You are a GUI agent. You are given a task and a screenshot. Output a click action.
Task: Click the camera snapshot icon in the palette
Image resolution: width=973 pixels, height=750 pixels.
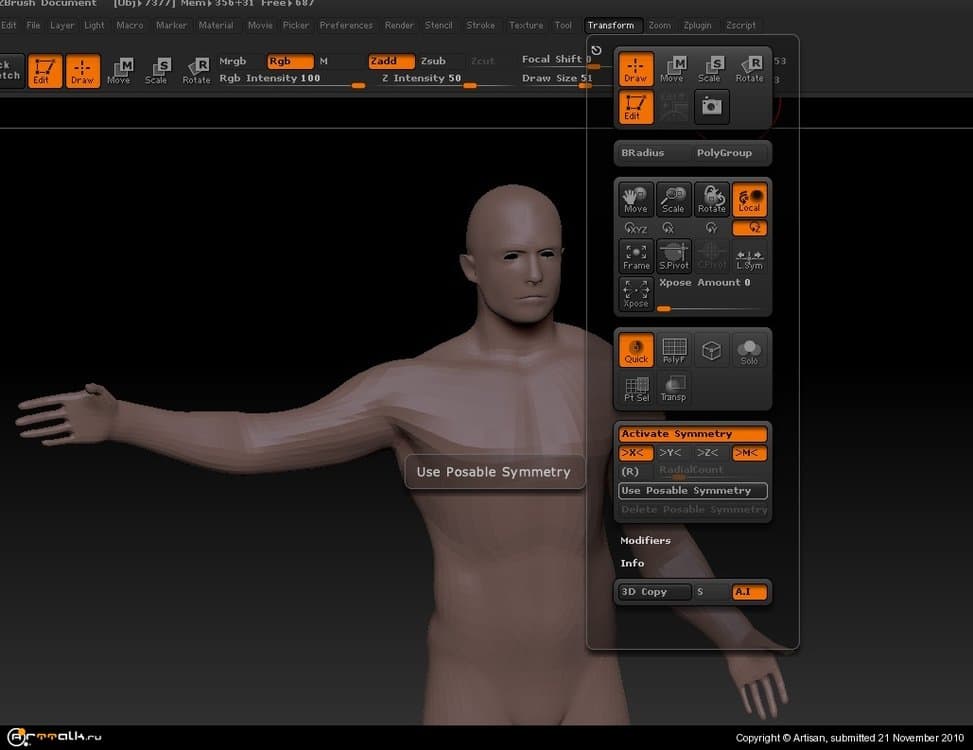click(x=711, y=107)
